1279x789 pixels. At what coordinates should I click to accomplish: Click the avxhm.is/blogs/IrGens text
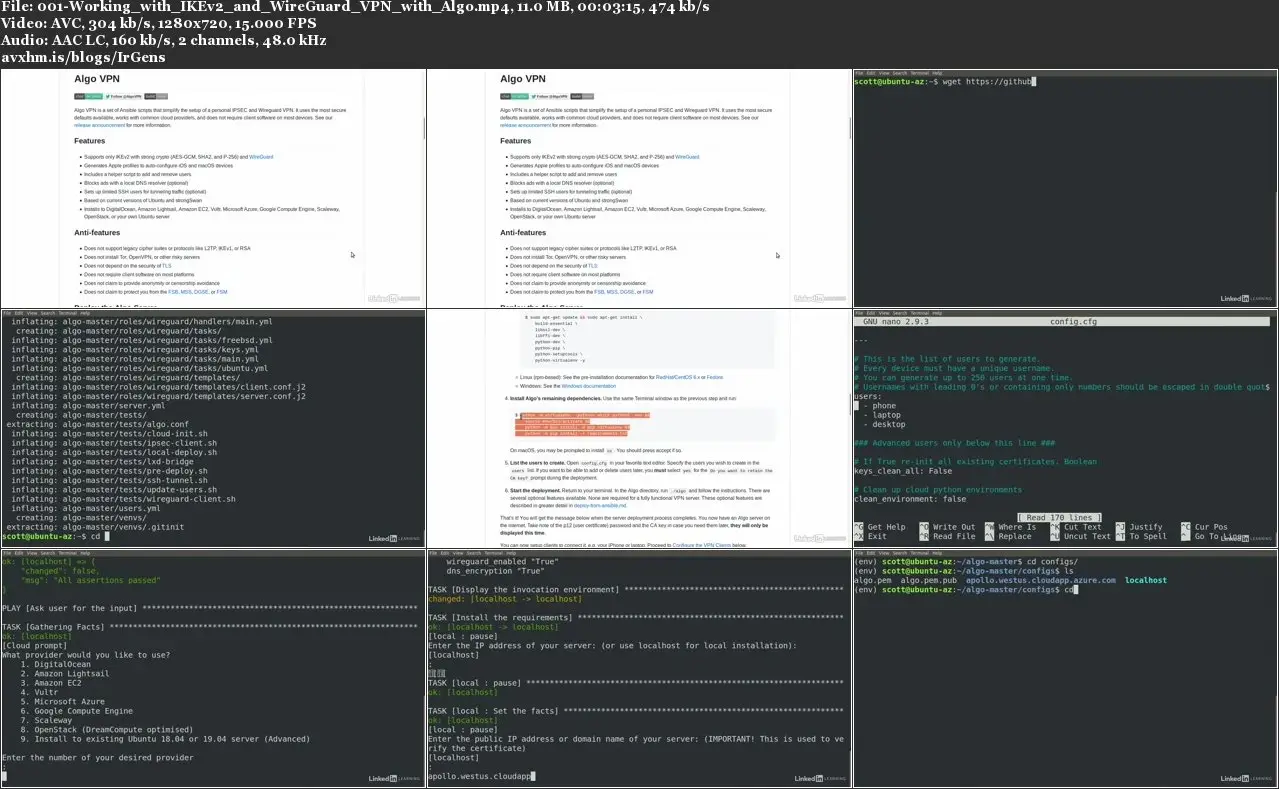point(84,58)
